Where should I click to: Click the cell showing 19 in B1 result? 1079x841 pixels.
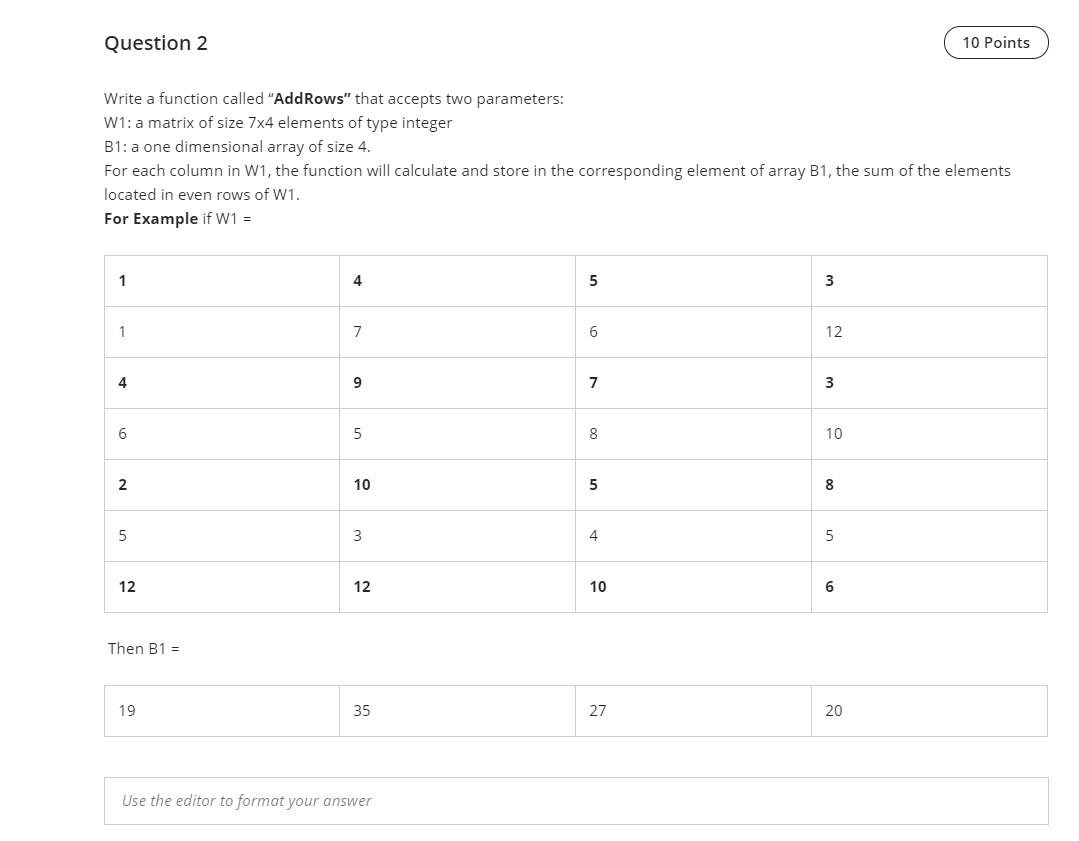click(x=126, y=710)
